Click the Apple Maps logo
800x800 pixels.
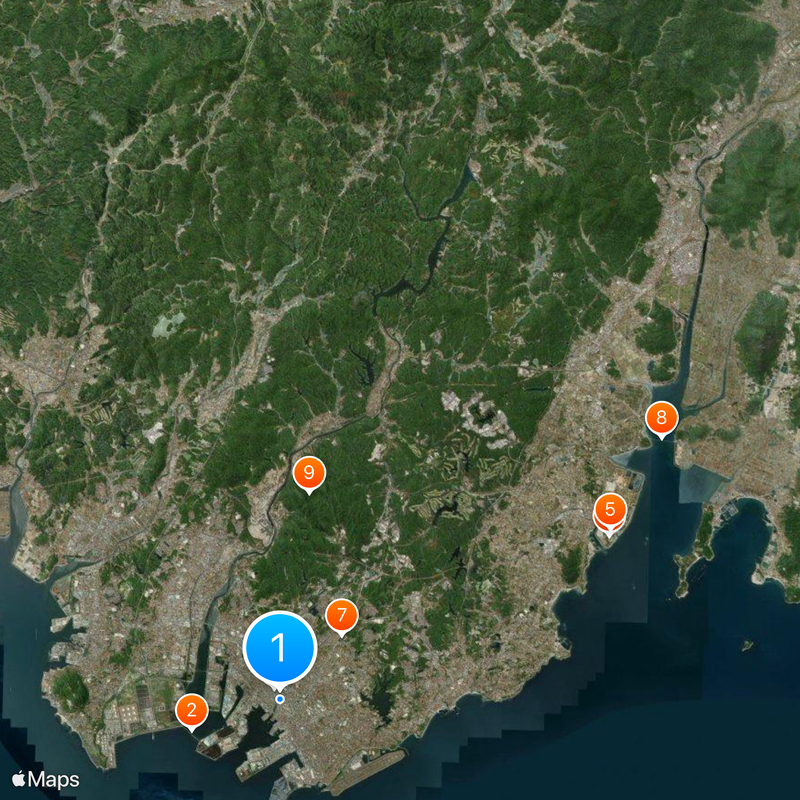46,780
